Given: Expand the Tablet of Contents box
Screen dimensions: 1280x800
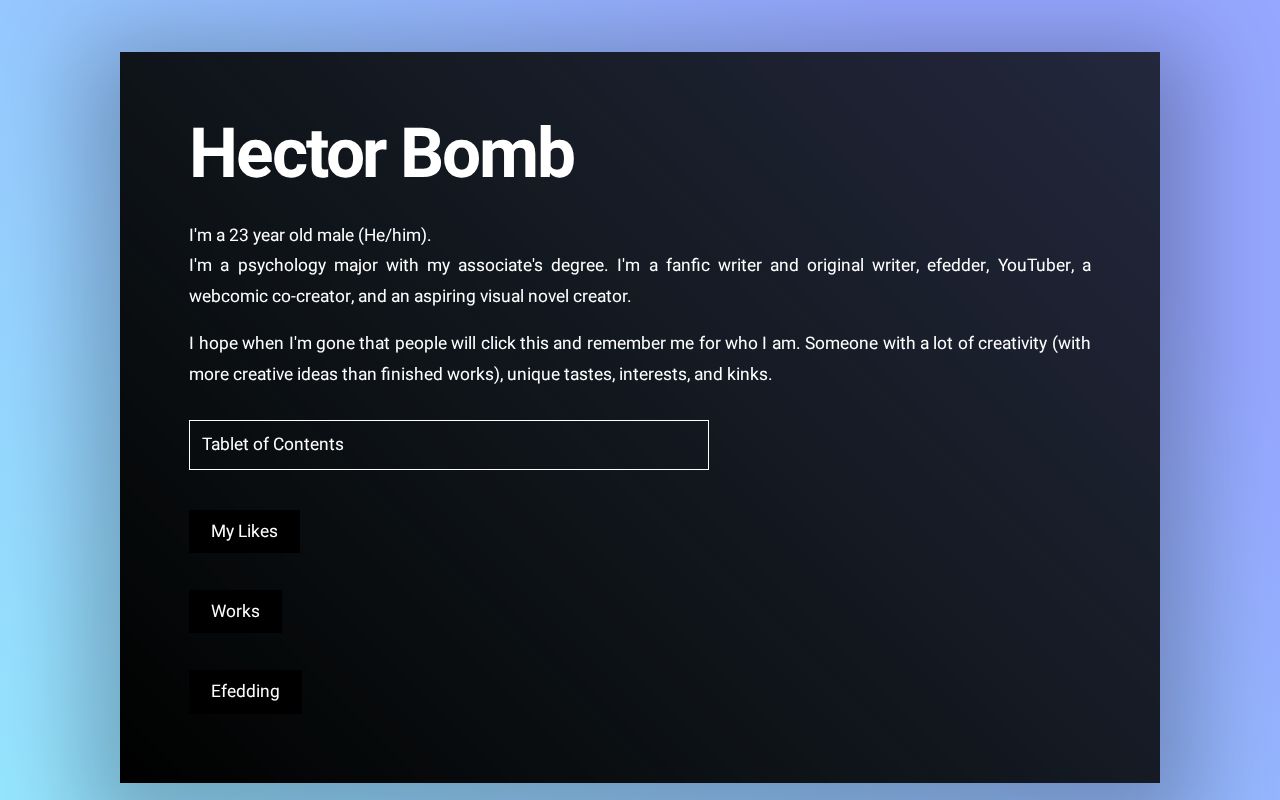Looking at the screenshot, I should coord(448,444).
